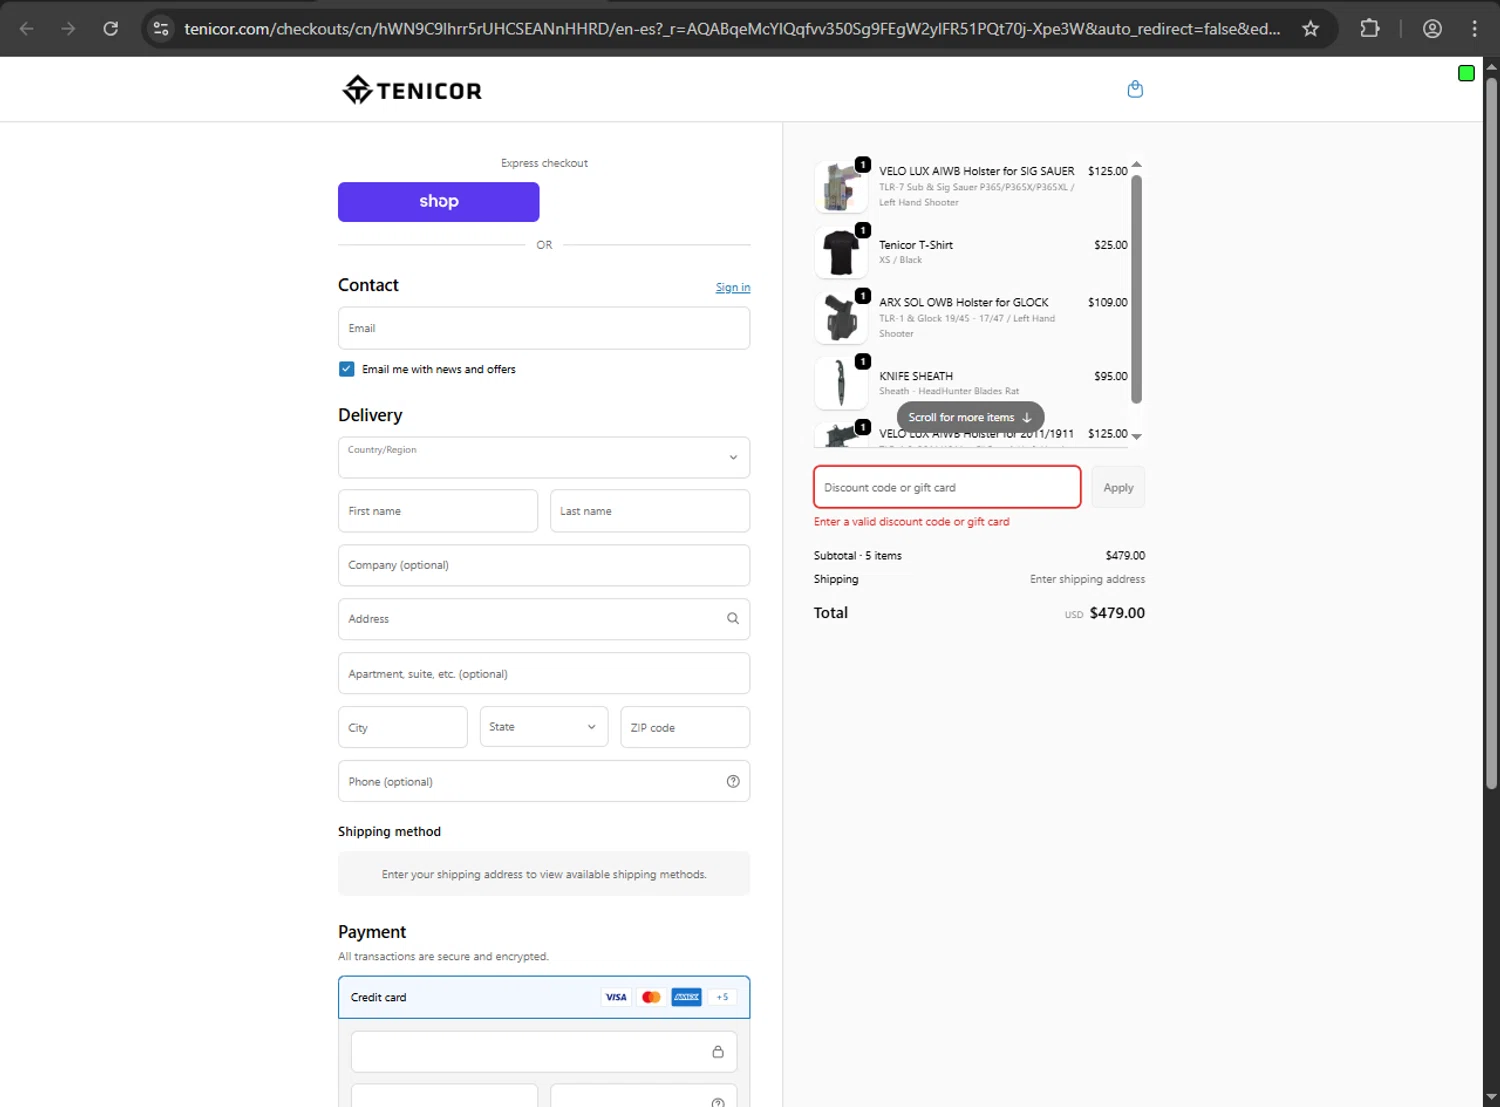Focus the First name field
Screen dimensions: 1500x1107
pyautogui.click(x=438, y=511)
